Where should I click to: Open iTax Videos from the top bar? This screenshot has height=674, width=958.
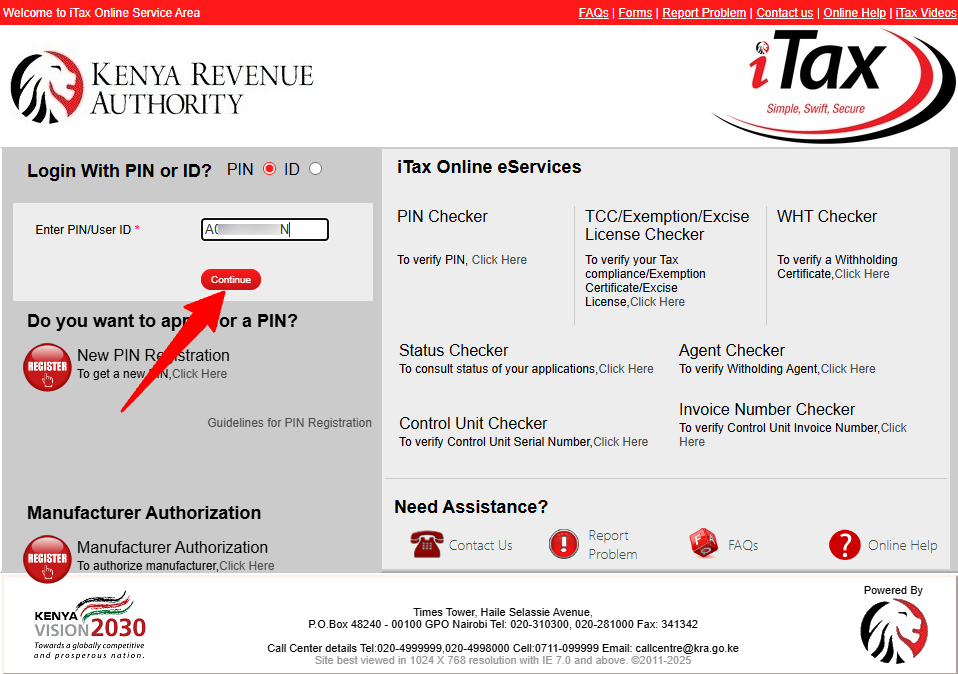pyautogui.click(x=925, y=12)
